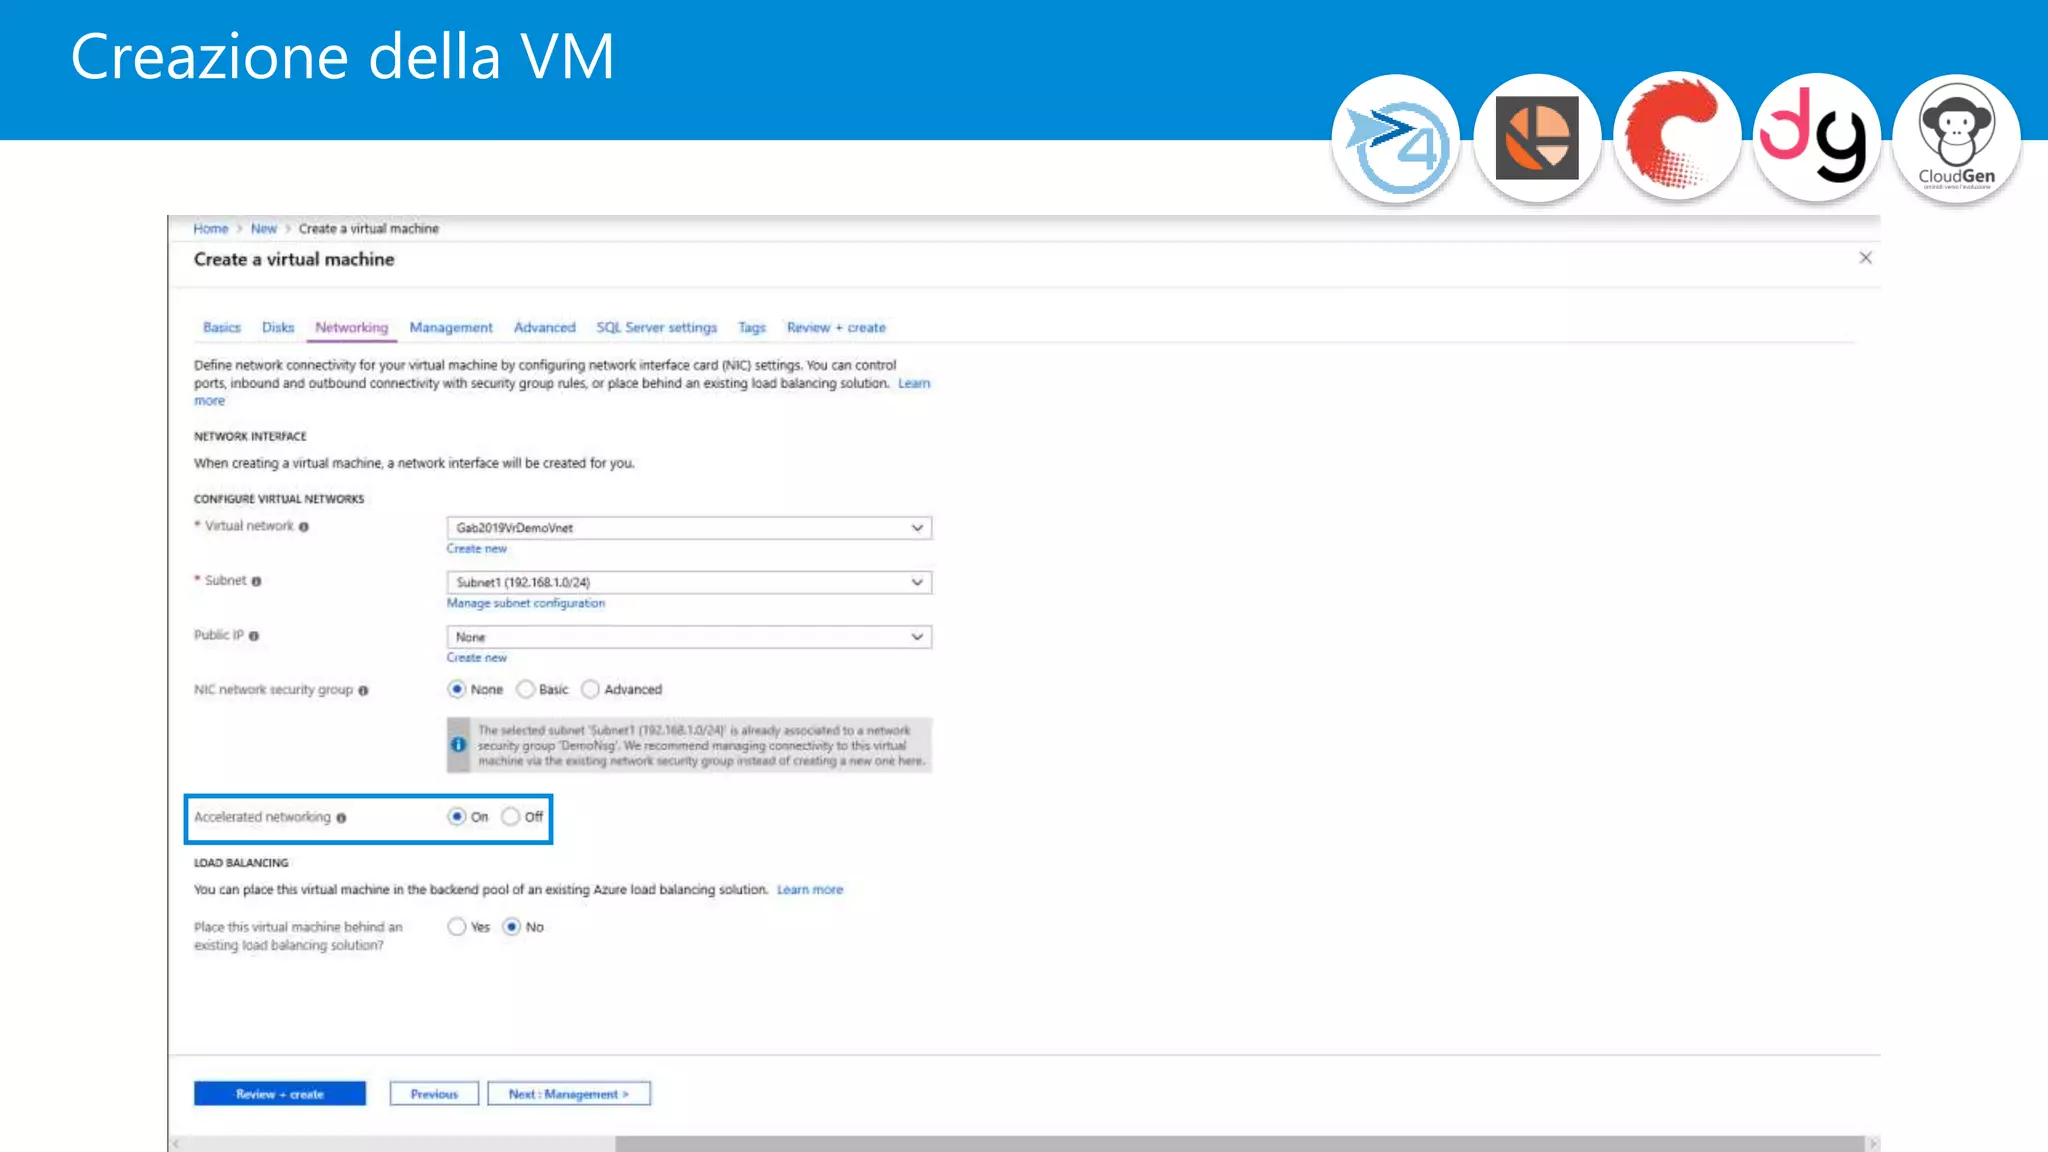Switch to the Management tab

point(450,328)
